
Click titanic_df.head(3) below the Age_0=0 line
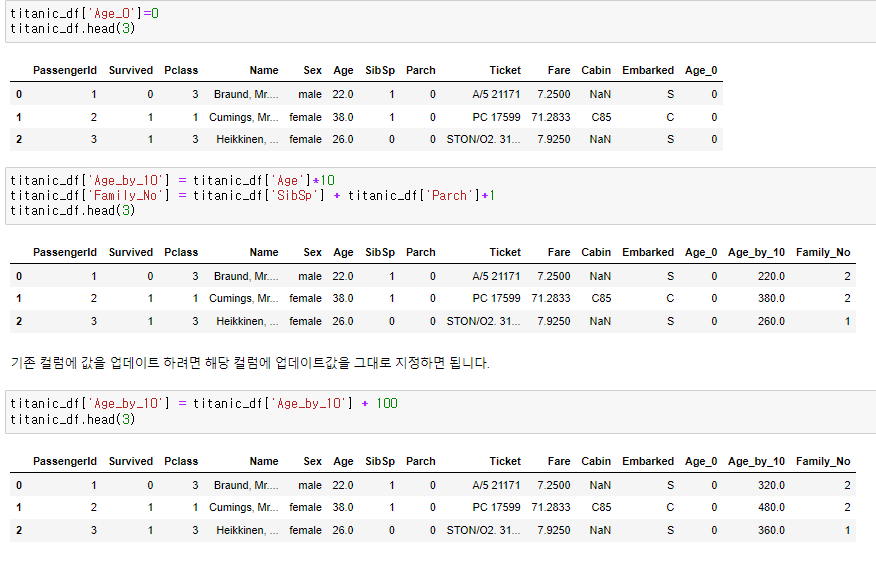click(x=73, y=28)
